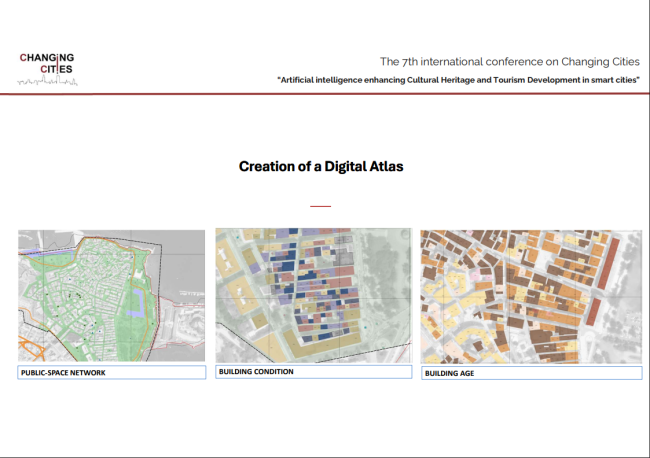Click the orange road junction in the public-space map corner

[31, 348]
